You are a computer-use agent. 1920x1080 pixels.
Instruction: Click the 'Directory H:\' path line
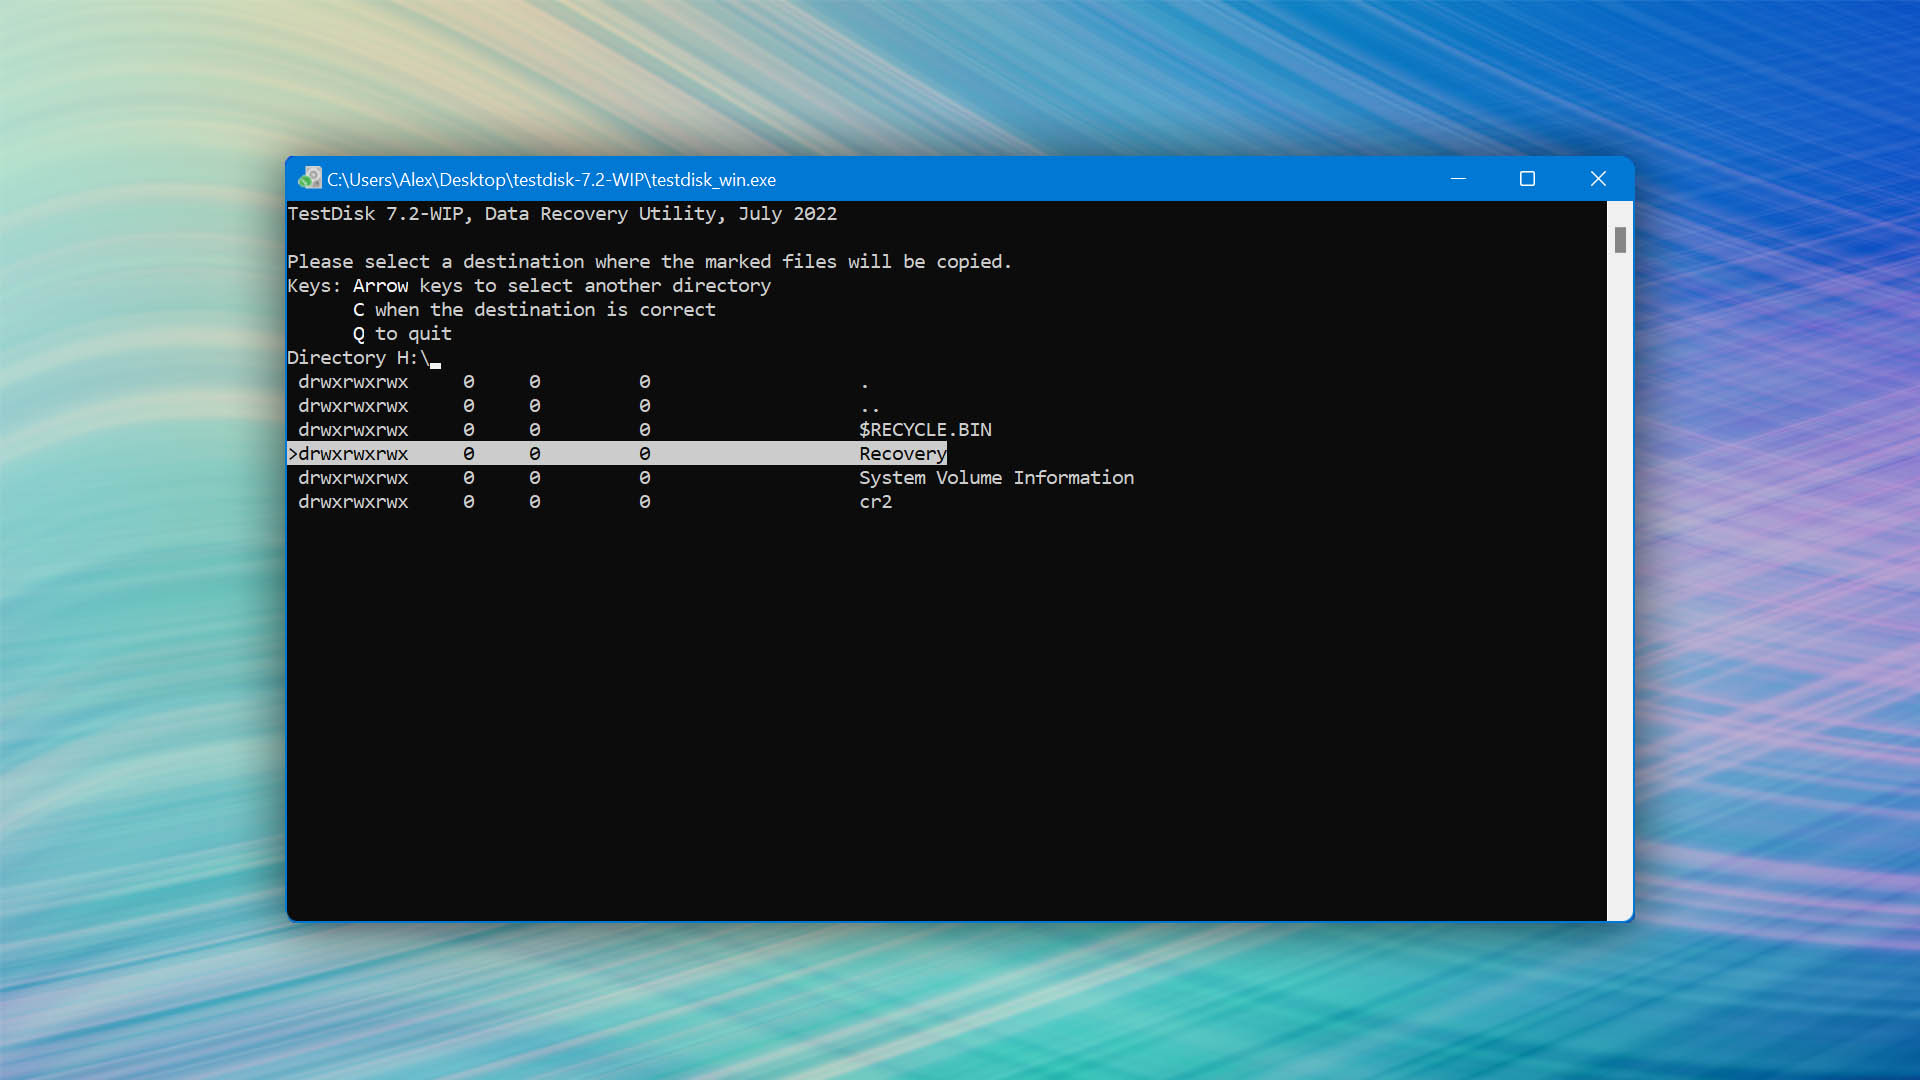(358, 358)
